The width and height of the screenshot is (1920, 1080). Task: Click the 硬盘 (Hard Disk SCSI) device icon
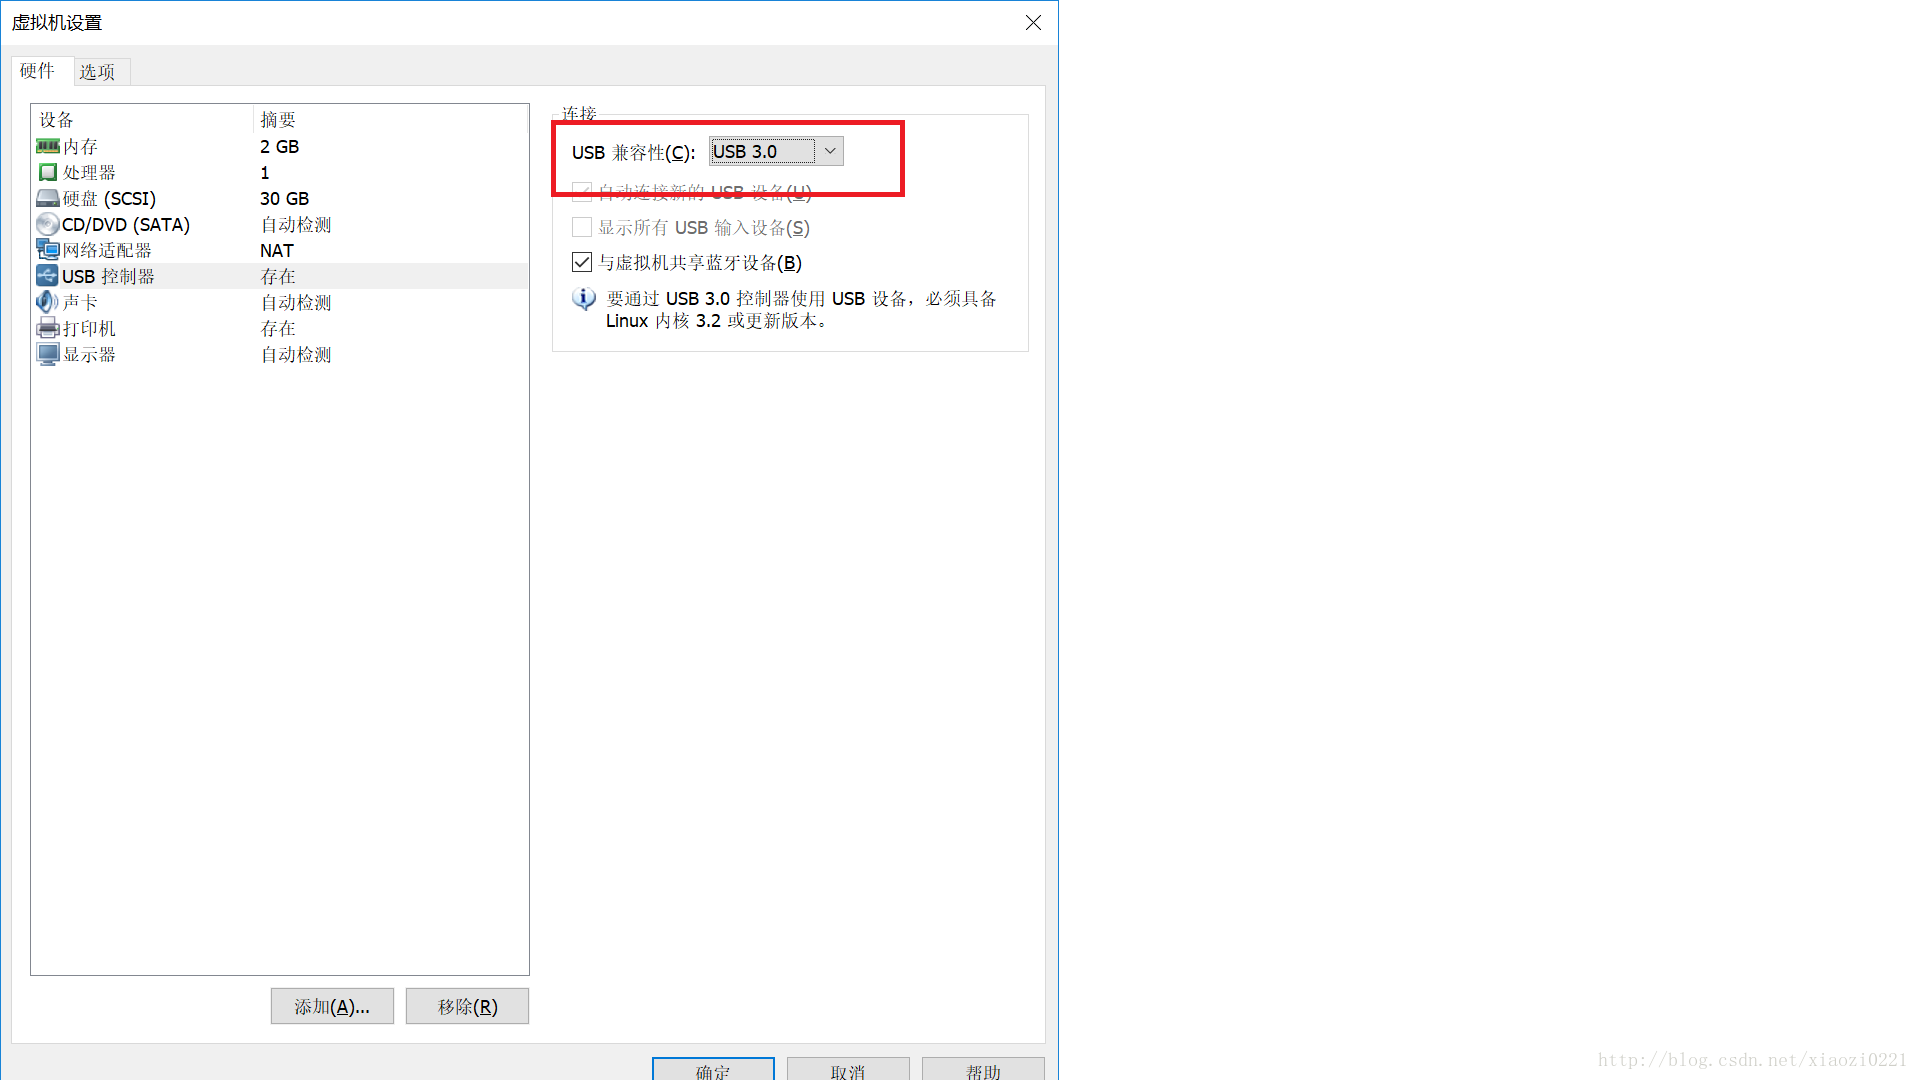click(x=46, y=198)
